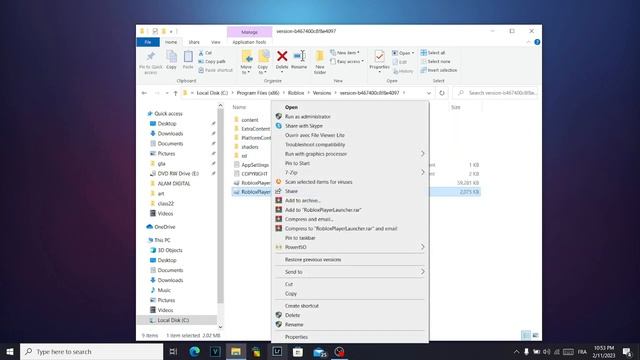Click Edit in the ribbon Open group

tap(400, 62)
